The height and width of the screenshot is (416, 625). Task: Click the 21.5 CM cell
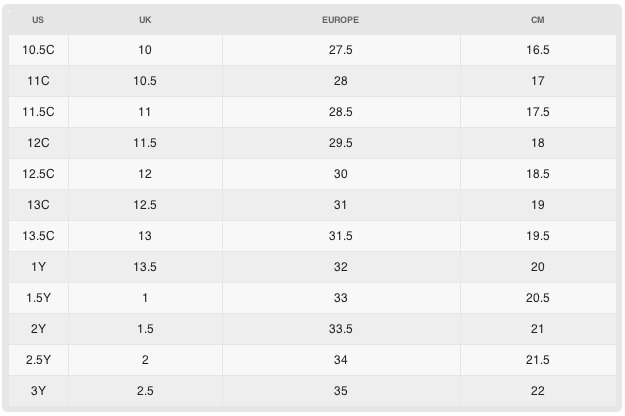pyautogui.click(x=538, y=360)
